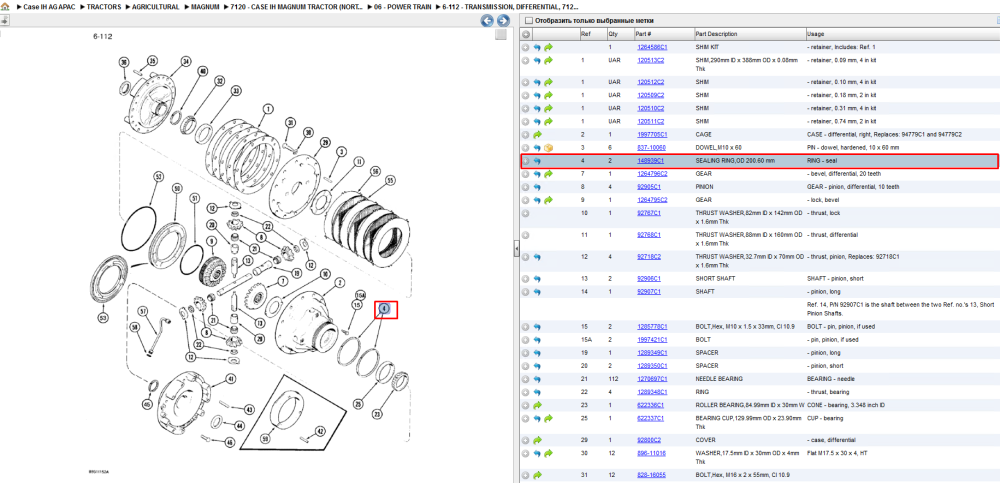The width and height of the screenshot is (1000, 483).
Task: Click green arrow icon for part 1264796C2
Action: pyautogui.click(x=548, y=174)
